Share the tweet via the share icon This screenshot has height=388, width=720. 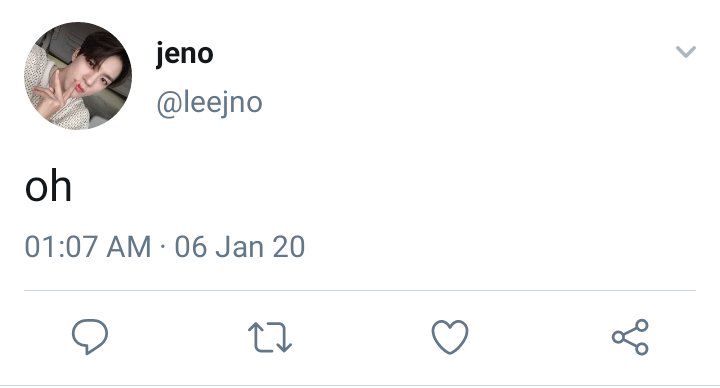630,337
